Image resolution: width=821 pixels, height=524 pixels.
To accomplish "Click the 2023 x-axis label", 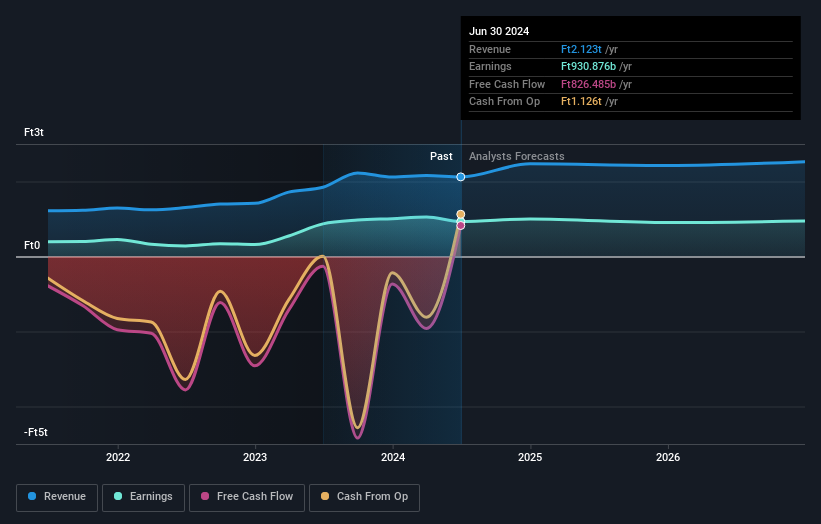I will point(255,458).
